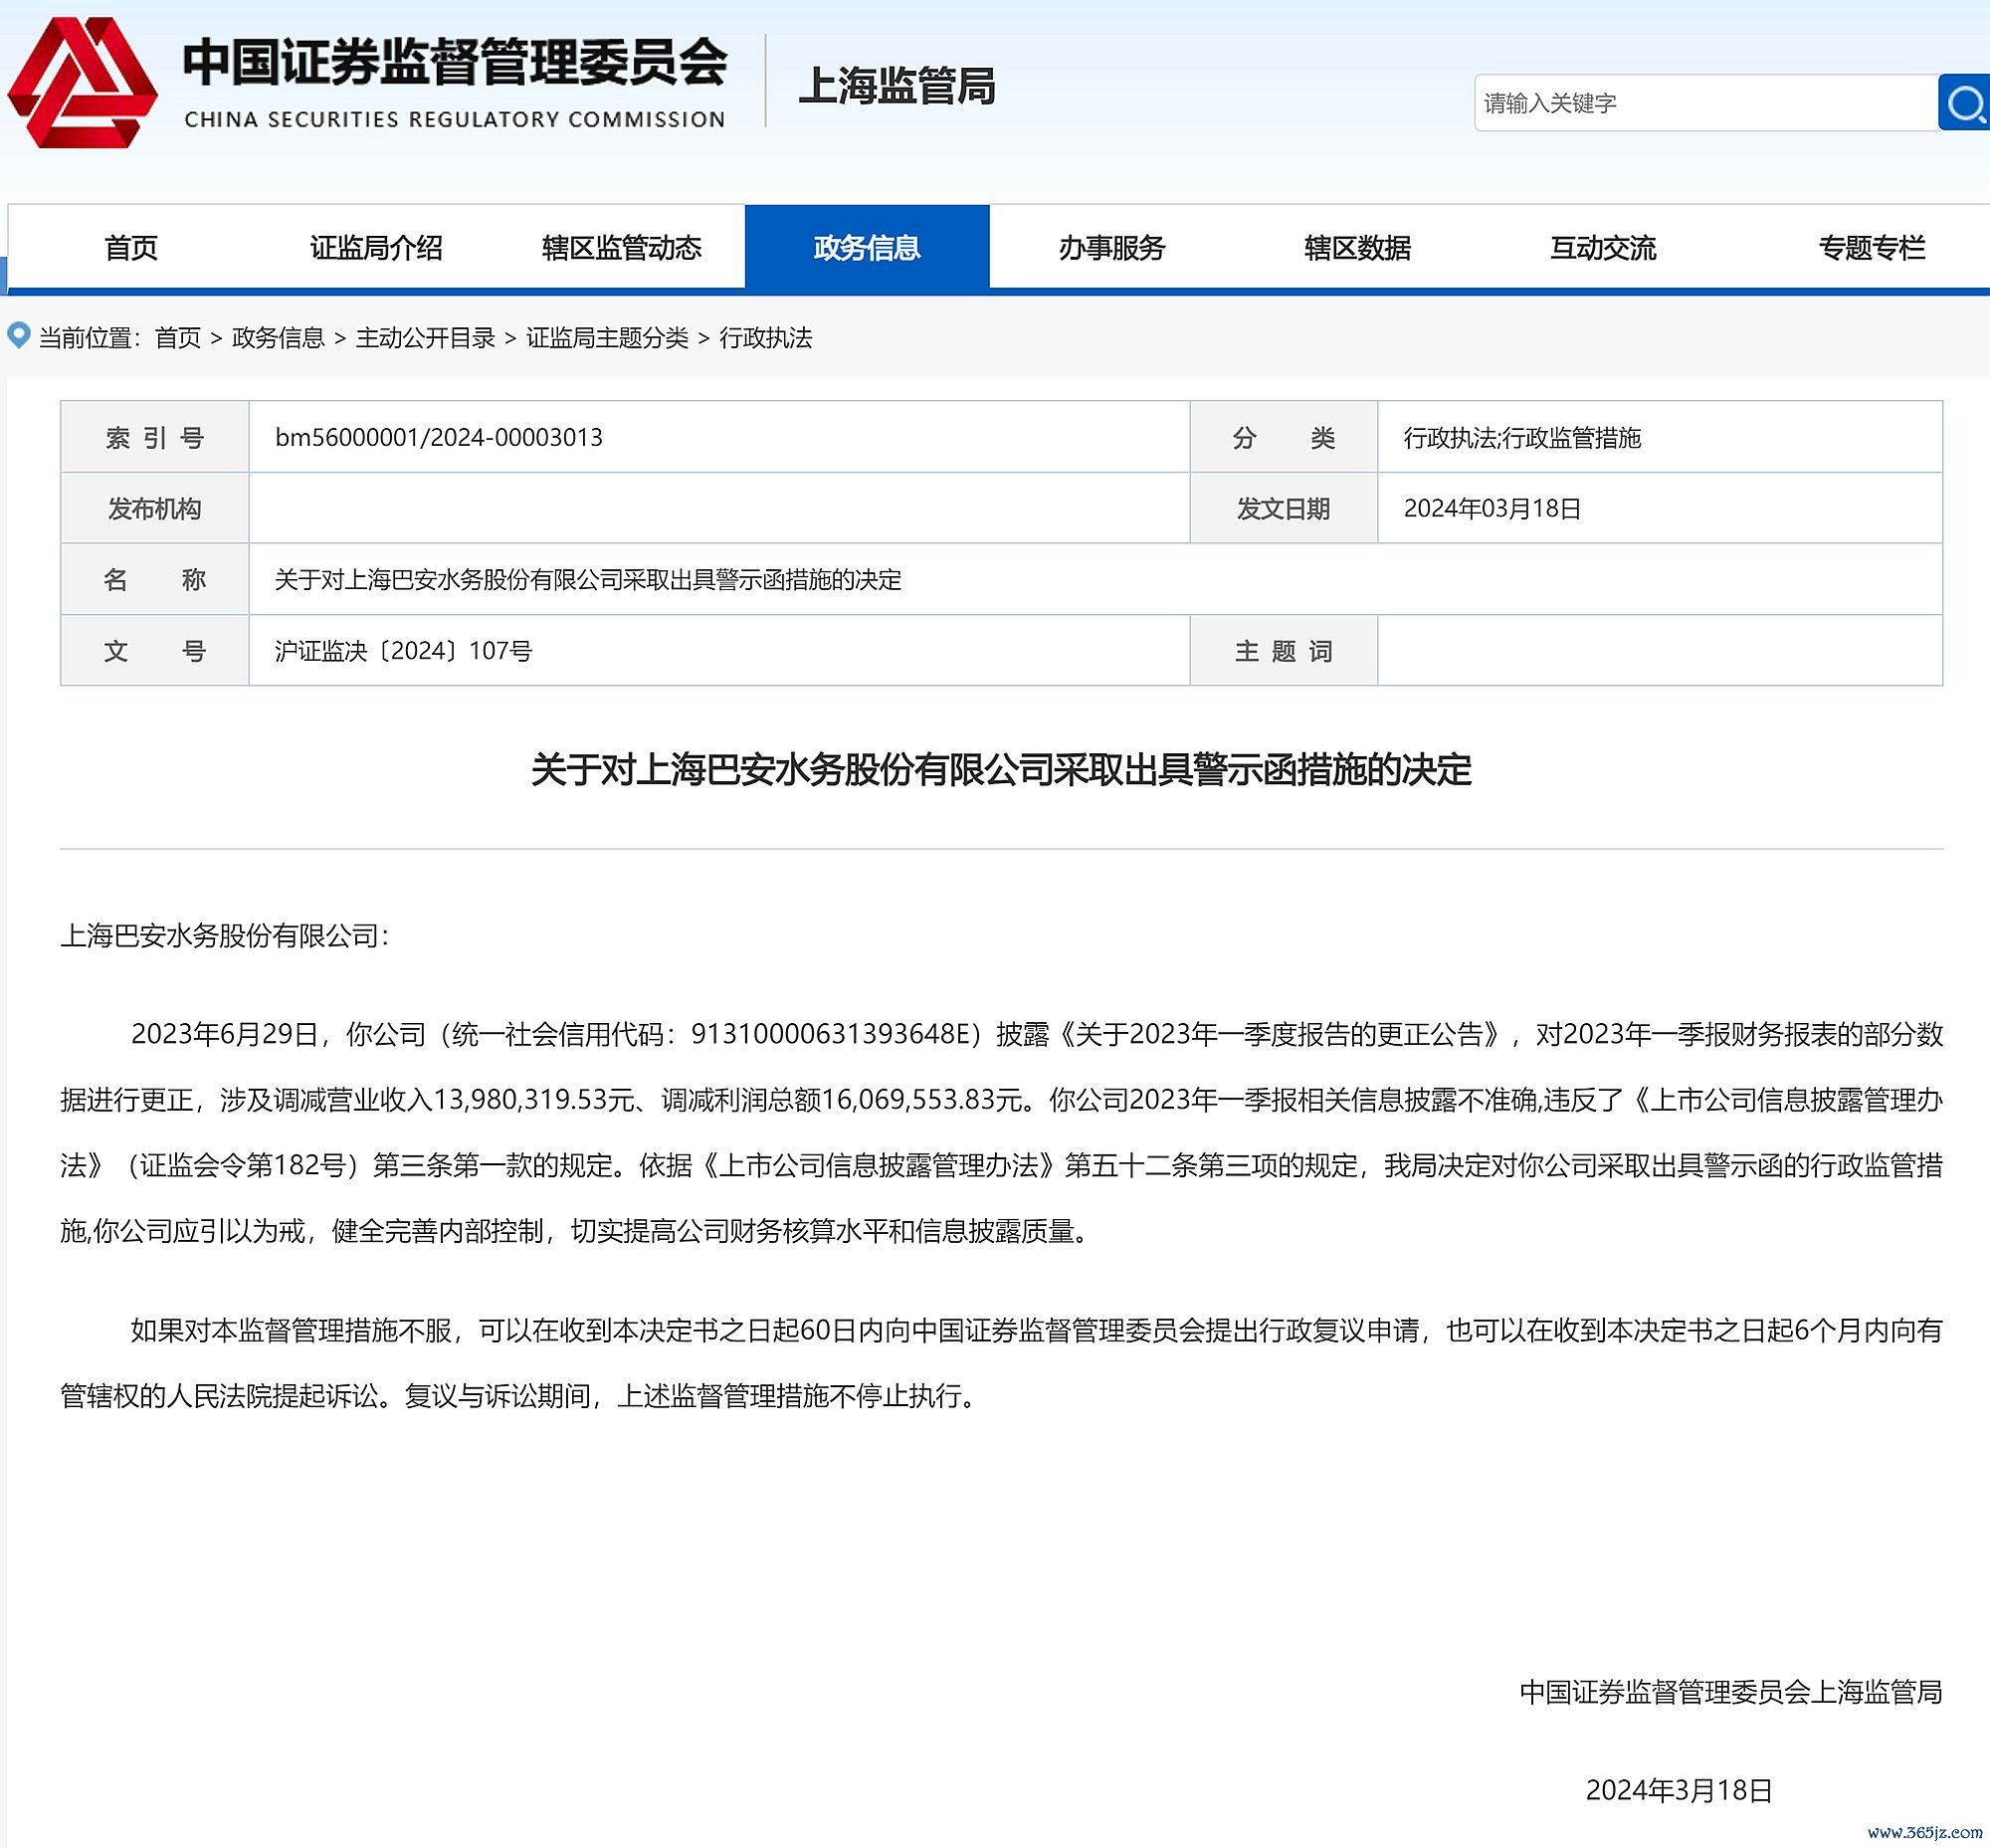Open the 专题专栏 navigation tab
The height and width of the screenshot is (1848, 1990).
[x=1871, y=248]
